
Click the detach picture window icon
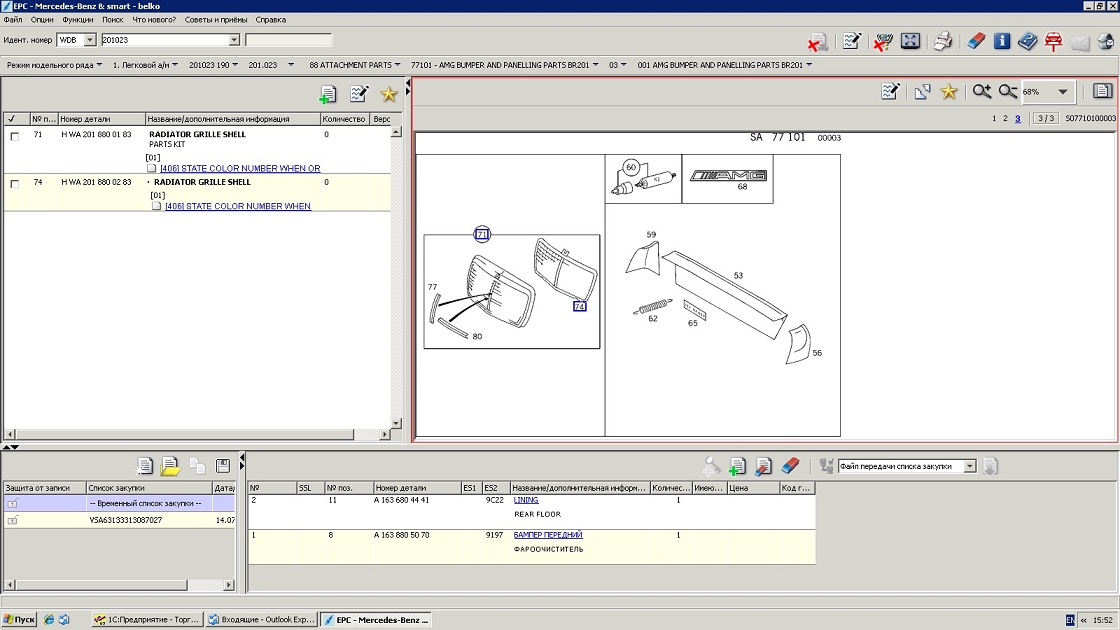922,91
